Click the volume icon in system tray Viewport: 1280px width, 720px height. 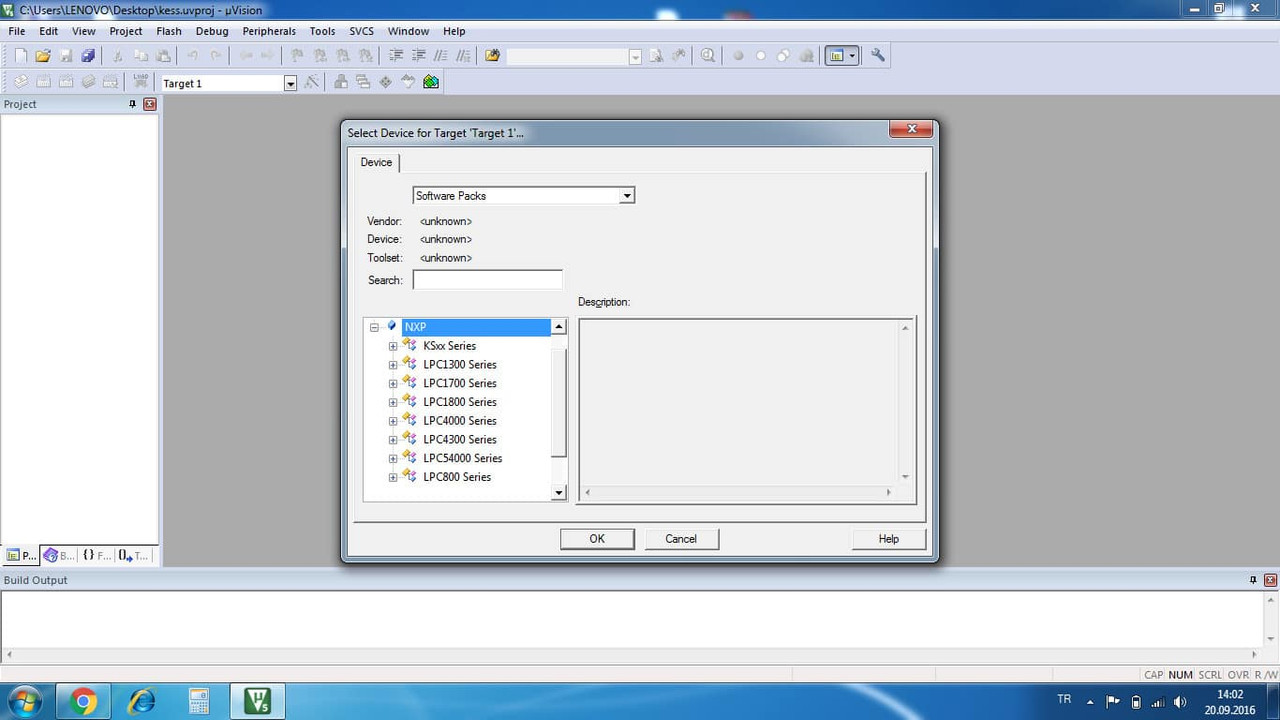(1180, 702)
